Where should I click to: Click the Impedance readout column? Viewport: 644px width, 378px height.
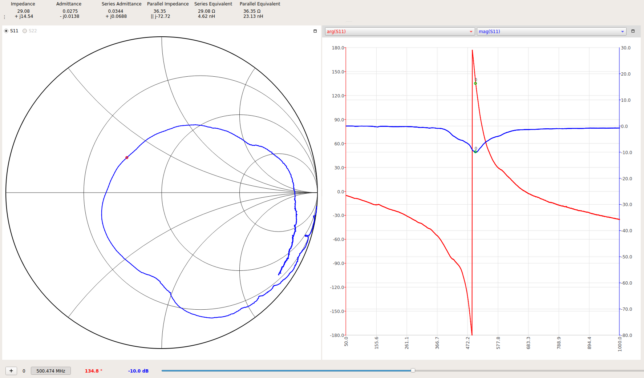[23, 10]
